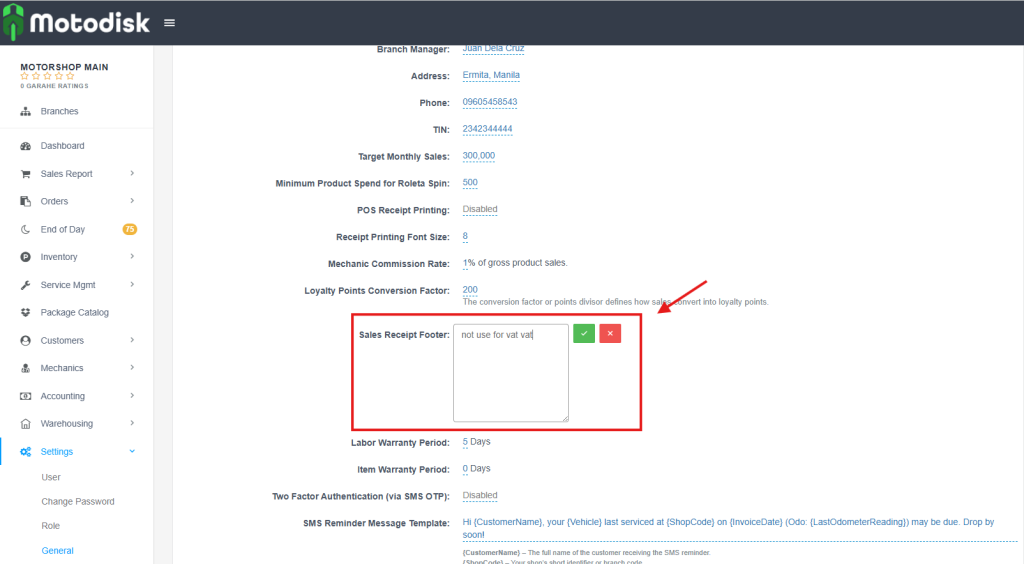Click the Branches sitemap icon
The image size is (1024, 564).
[x=26, y=111]
